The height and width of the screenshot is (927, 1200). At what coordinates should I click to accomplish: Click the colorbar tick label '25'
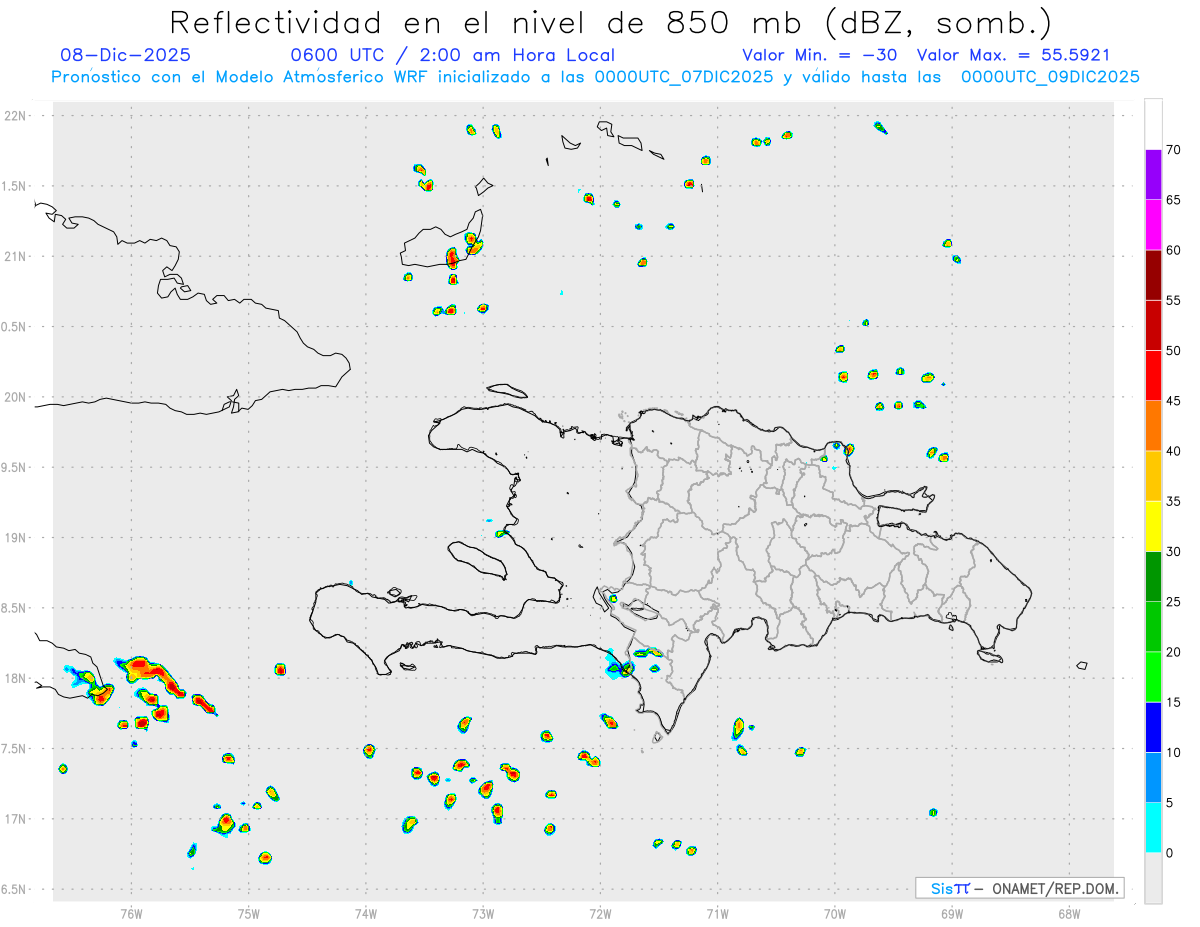click(1173, 602)
